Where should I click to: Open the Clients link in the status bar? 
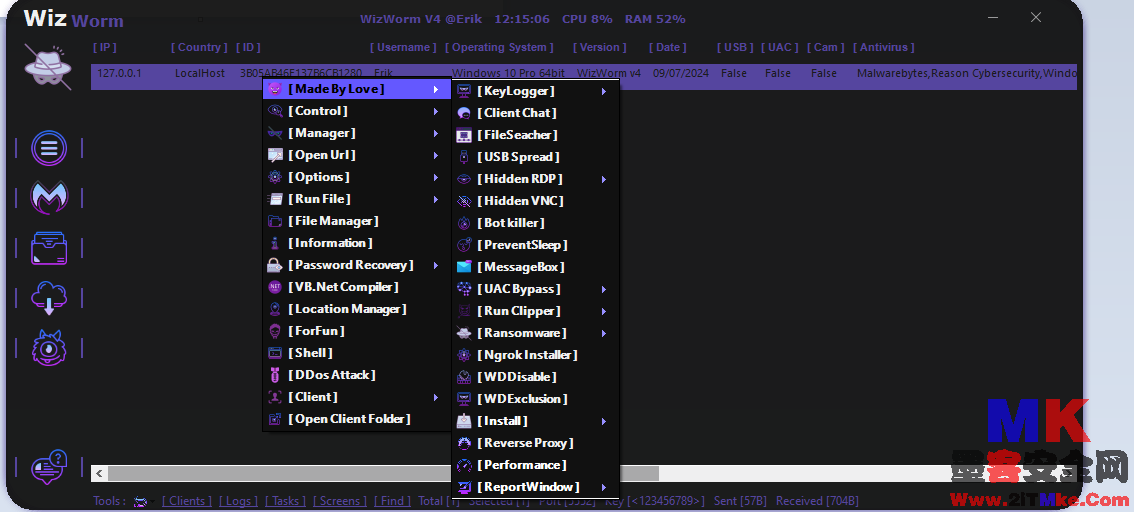pyautogui.click(x=187, y=500)
